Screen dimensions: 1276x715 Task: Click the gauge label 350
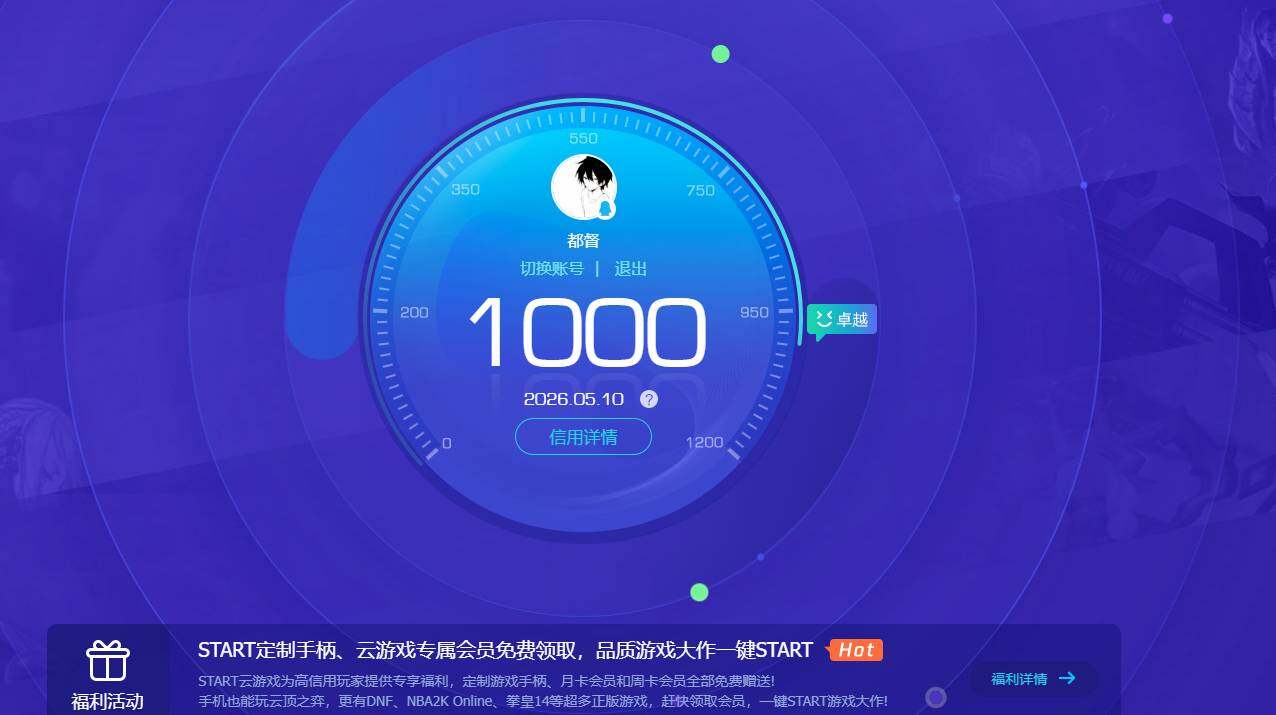point(465,189)
